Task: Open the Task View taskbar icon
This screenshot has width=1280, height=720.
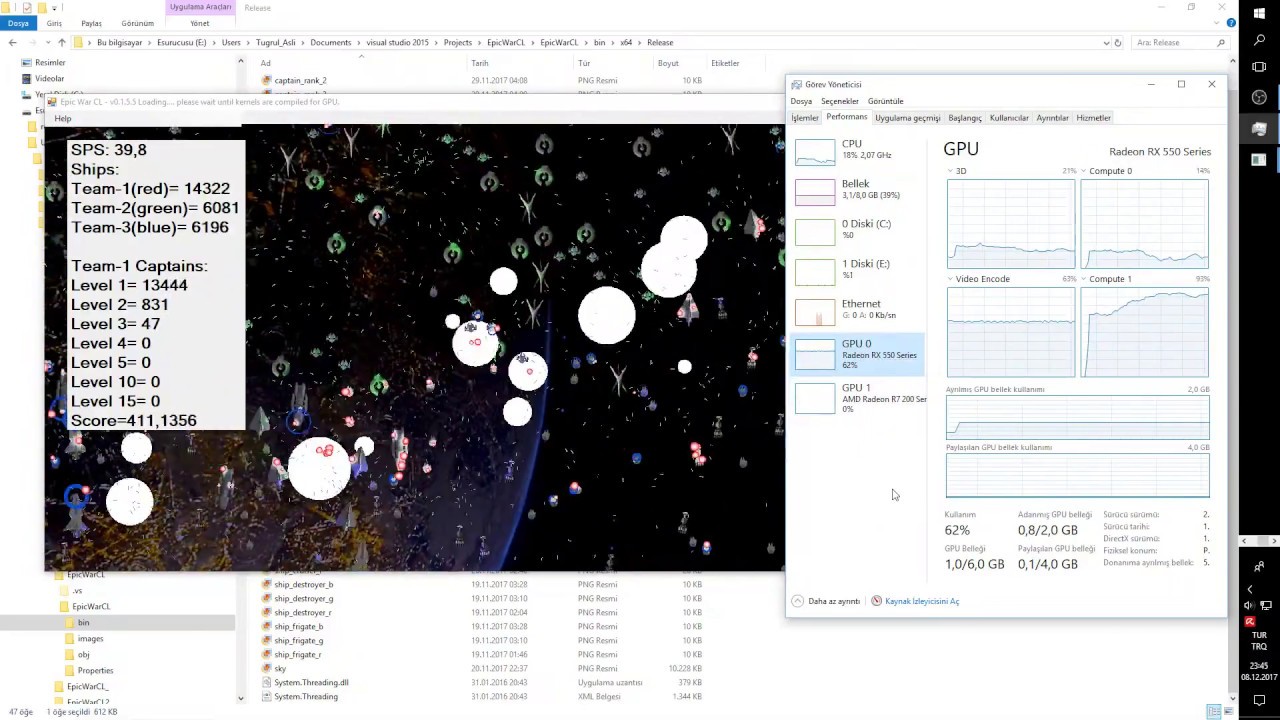Action: (1259, 67)
